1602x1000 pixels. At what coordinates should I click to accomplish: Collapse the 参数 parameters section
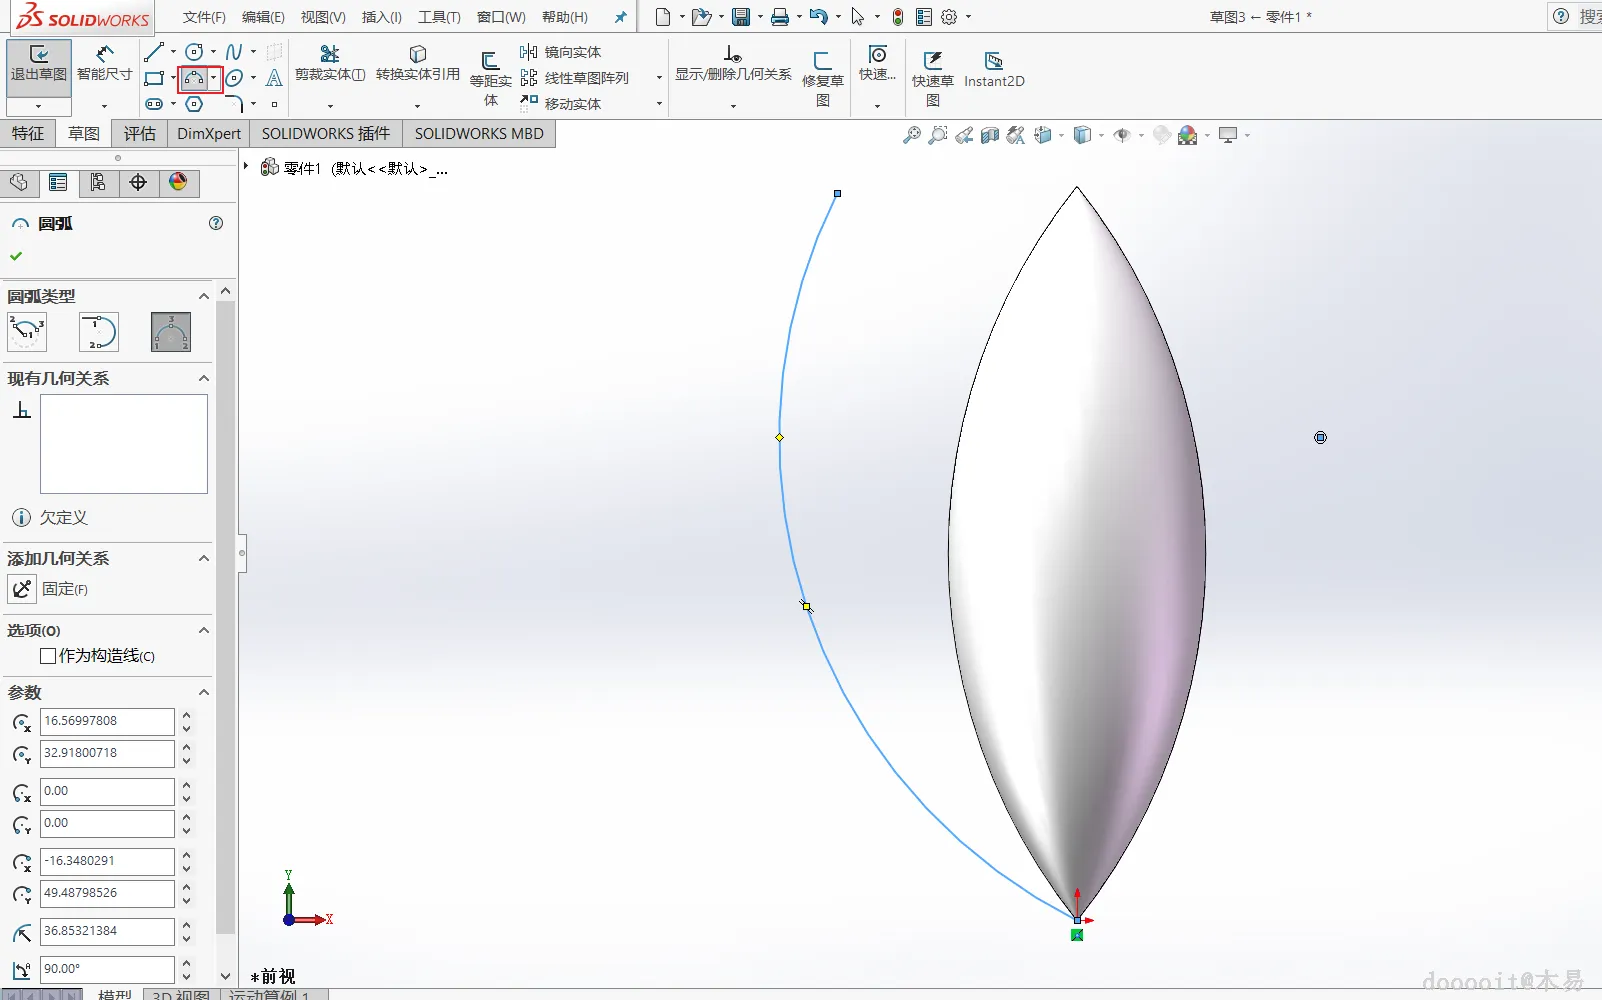pyautogui.click(x=203, y=692)
